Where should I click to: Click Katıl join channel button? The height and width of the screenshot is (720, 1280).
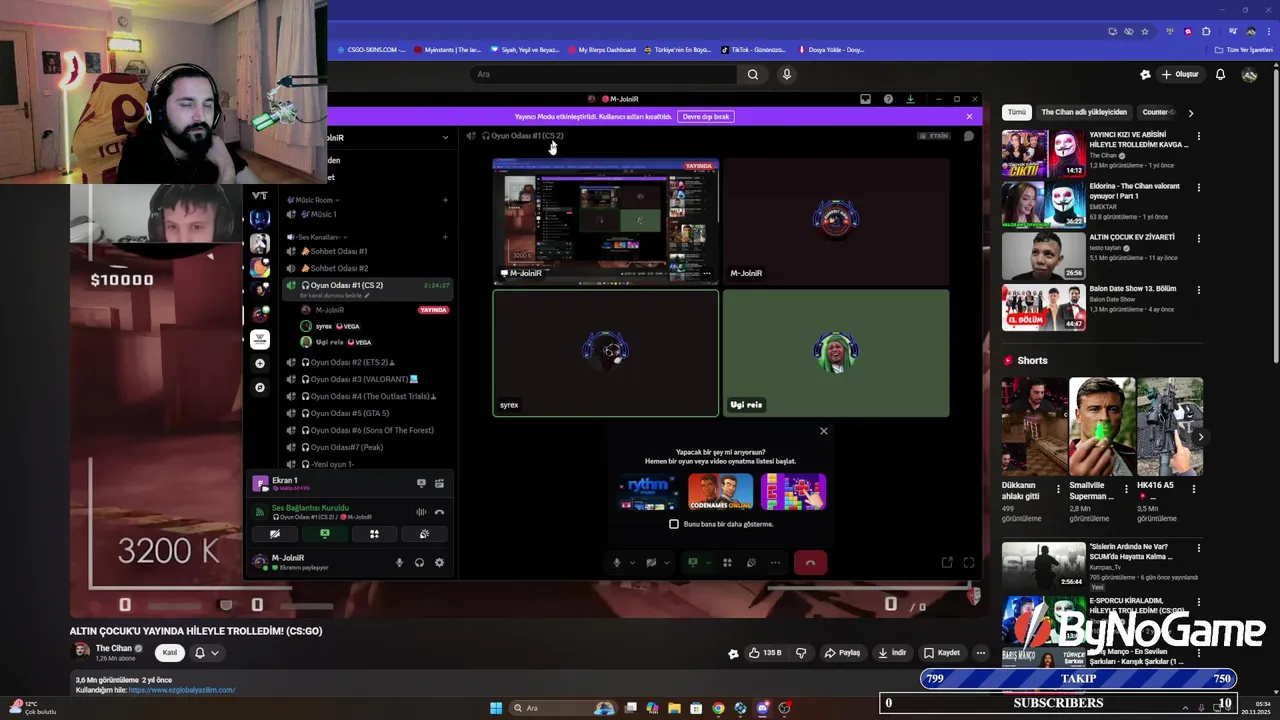point(170,653)
